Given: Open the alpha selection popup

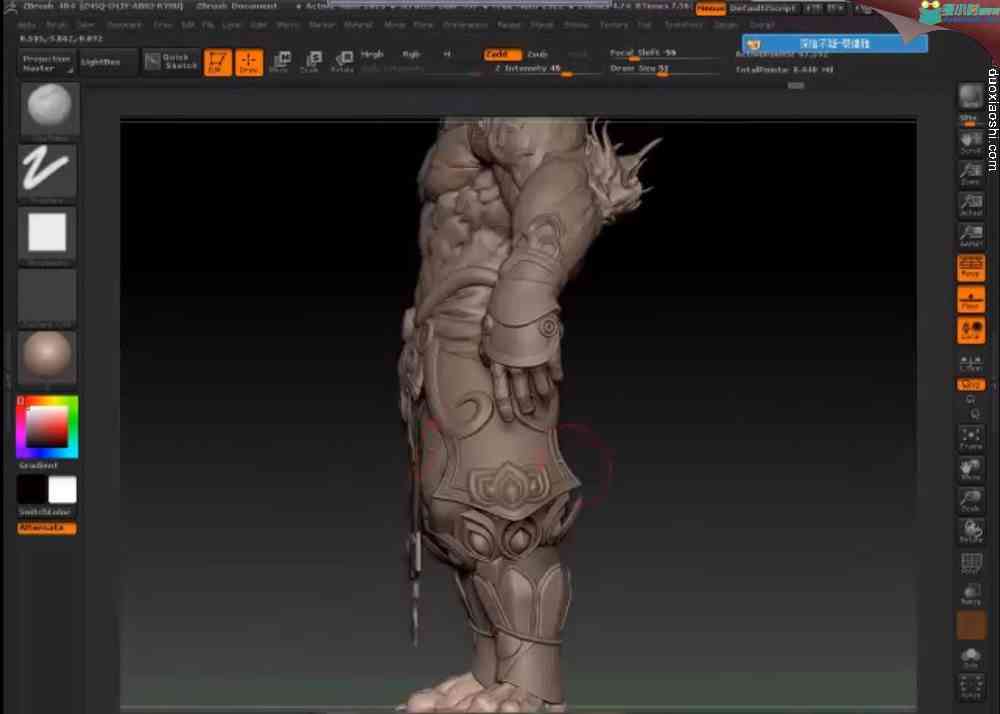Looking at the screenshot, I should point(47,233).
